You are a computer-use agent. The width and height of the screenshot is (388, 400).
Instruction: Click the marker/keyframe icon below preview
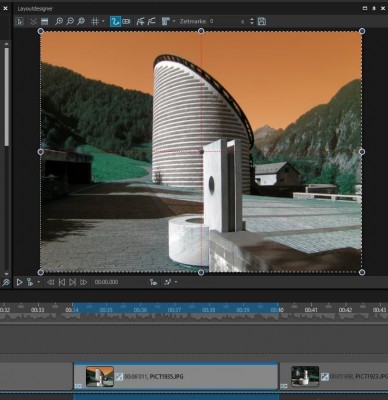153,282
